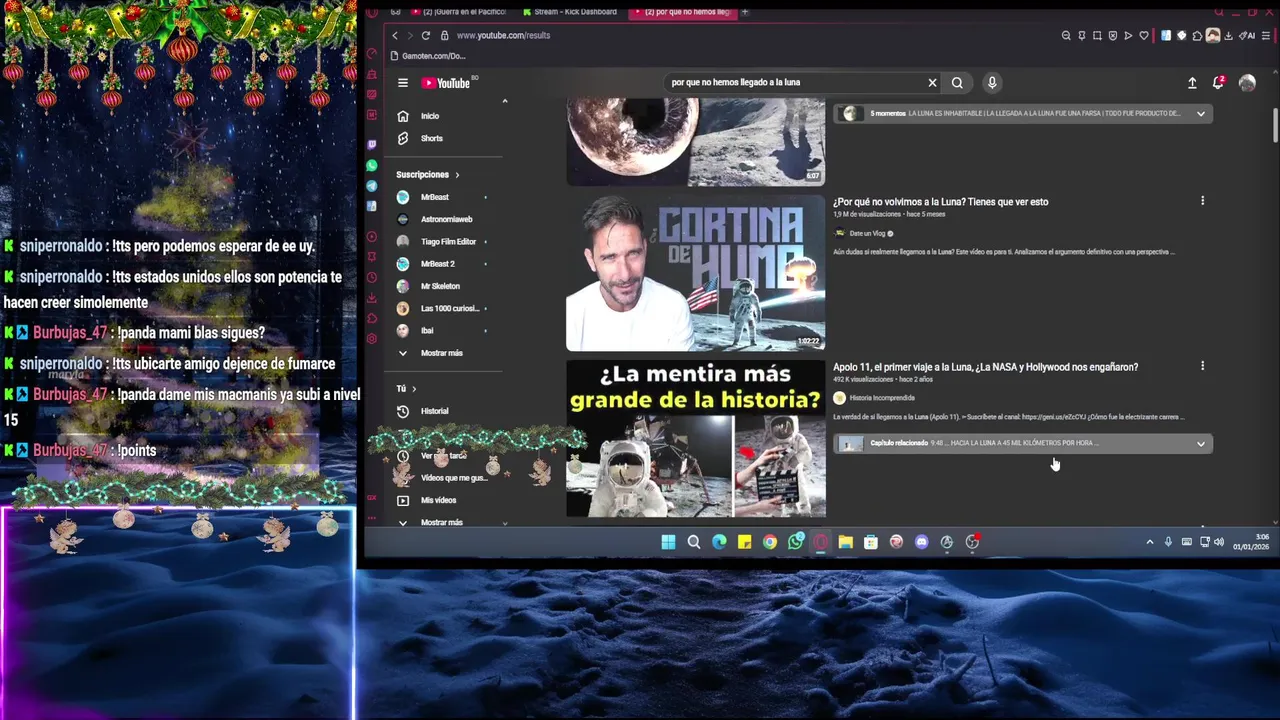
Task: Open Twitch in Opera sidebar
Action: (x=372, y=144)
